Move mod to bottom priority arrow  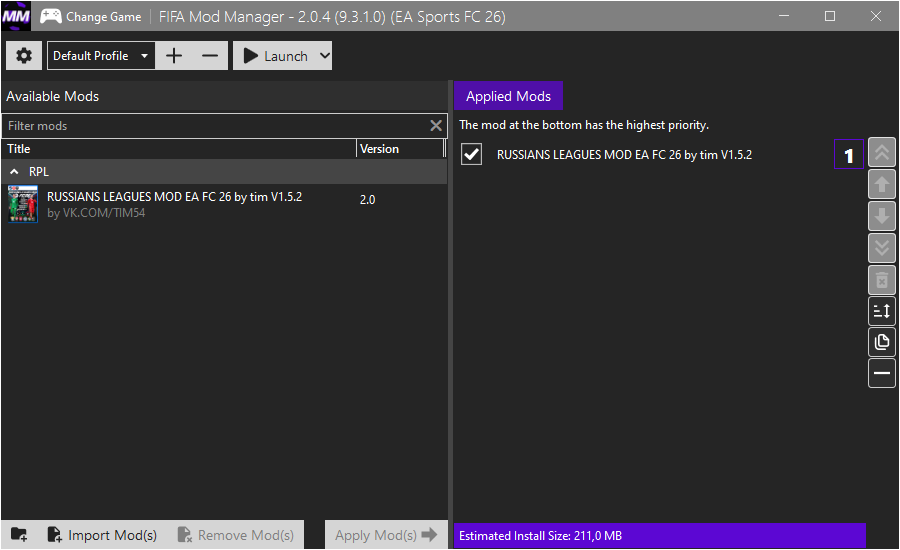[x=882, y=247]
